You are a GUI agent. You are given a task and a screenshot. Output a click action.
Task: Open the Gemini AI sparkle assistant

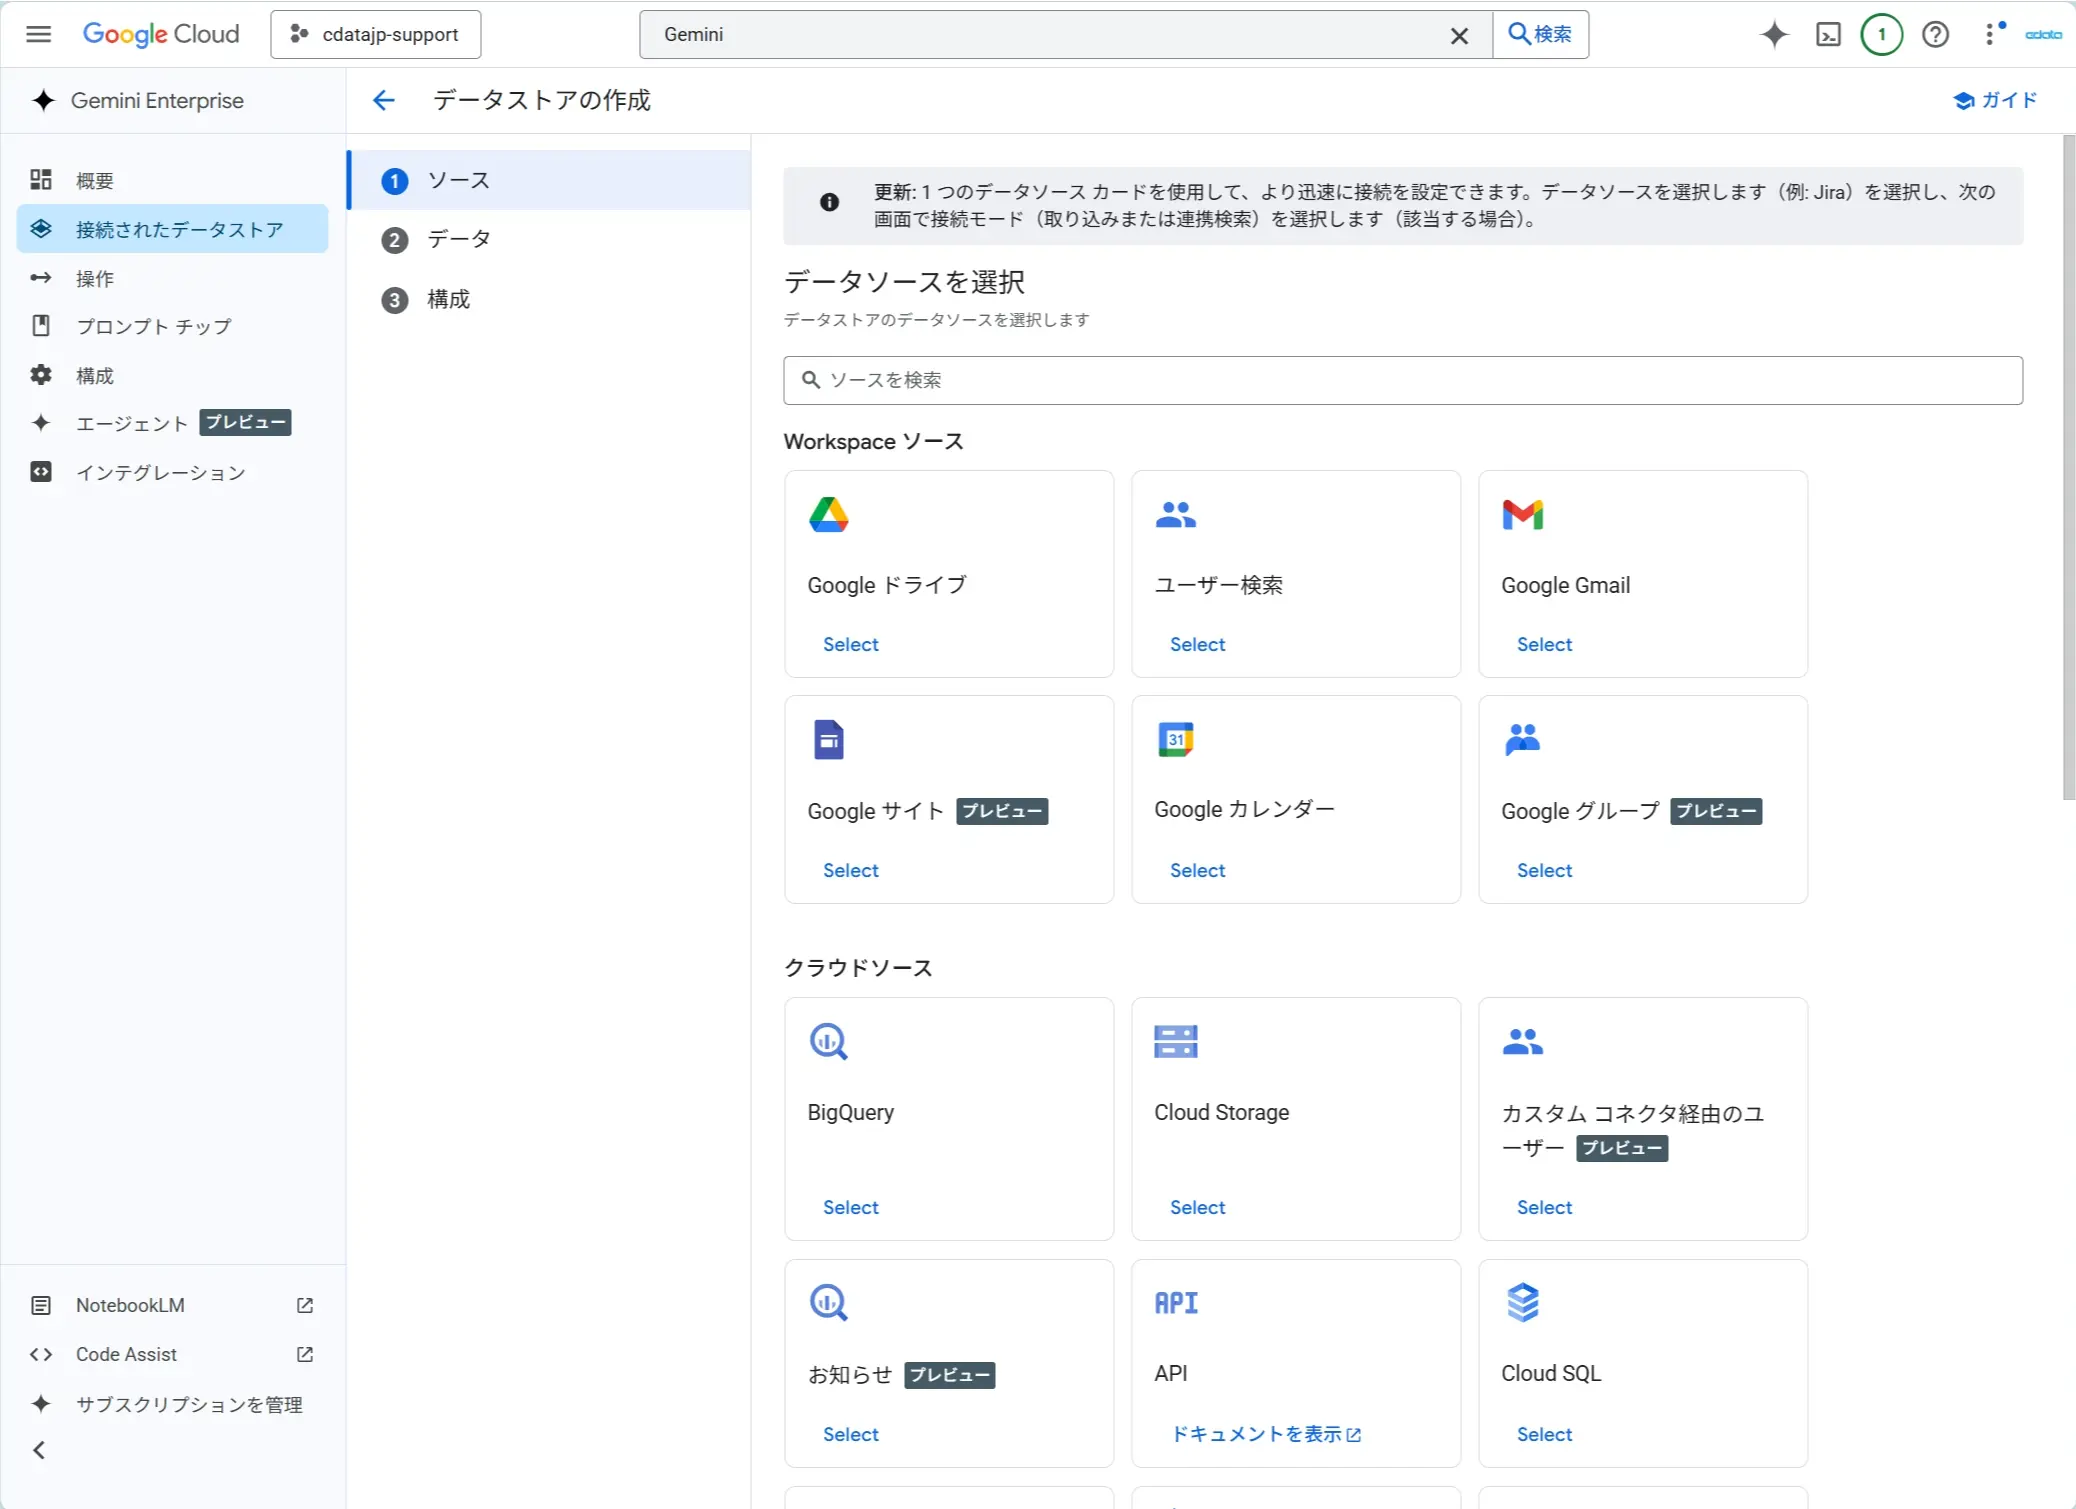(x=1774, y=34)
